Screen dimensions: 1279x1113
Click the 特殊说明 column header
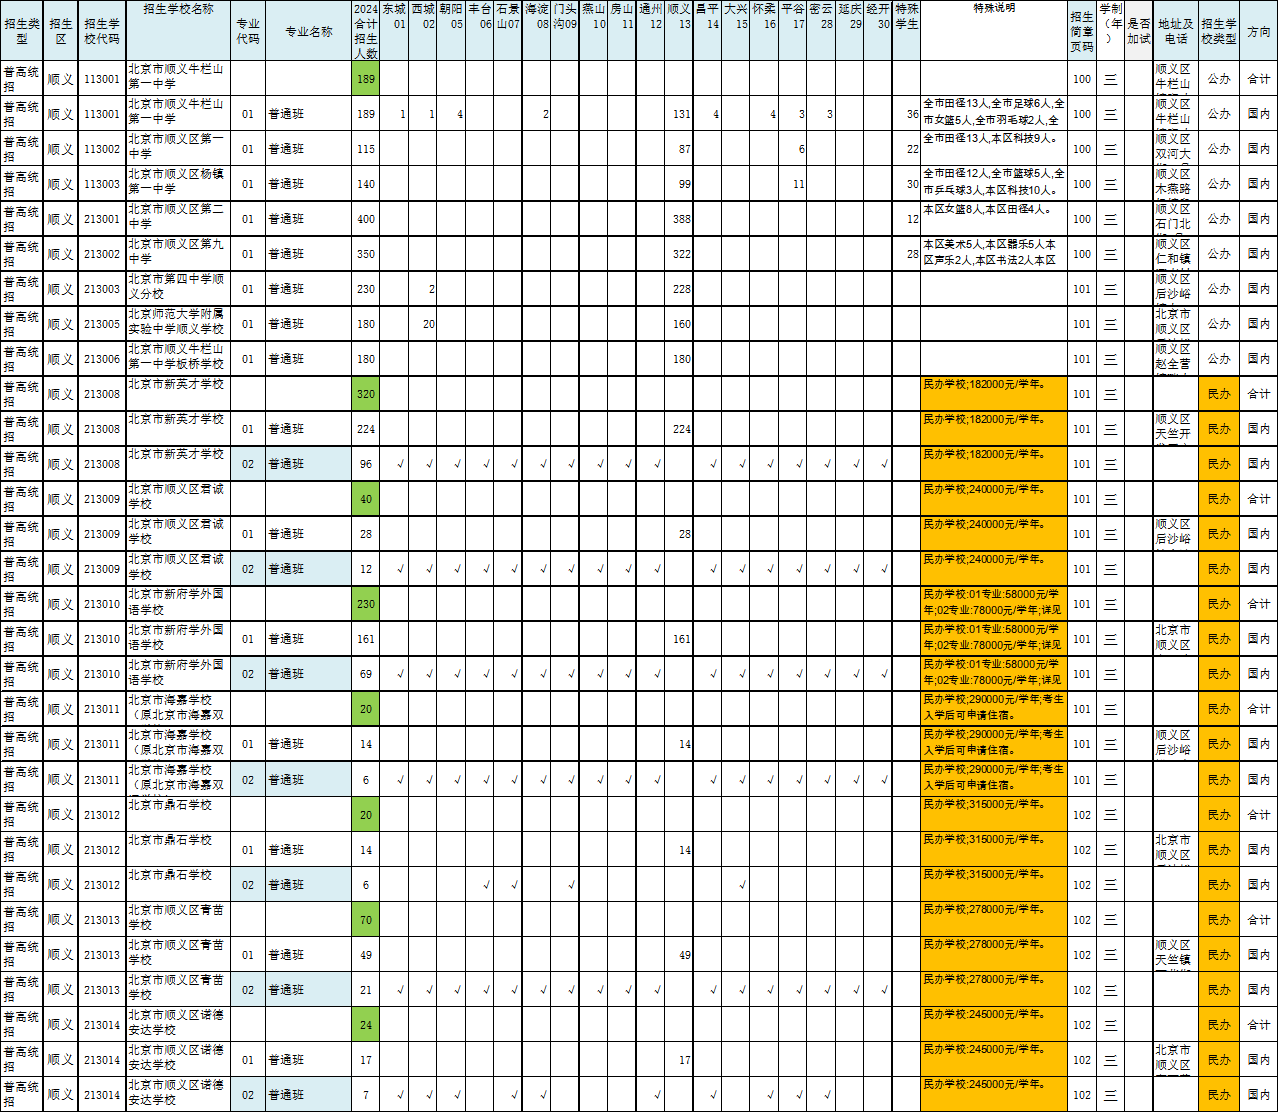pyautogui.click(x=993, y=9)
